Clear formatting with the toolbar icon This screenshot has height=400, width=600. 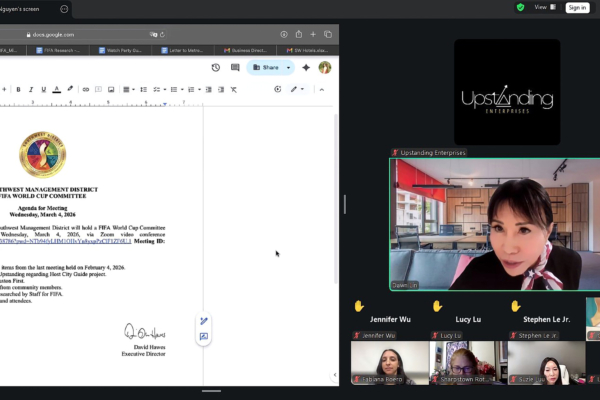pyautogui.click(x=234, y=89)
